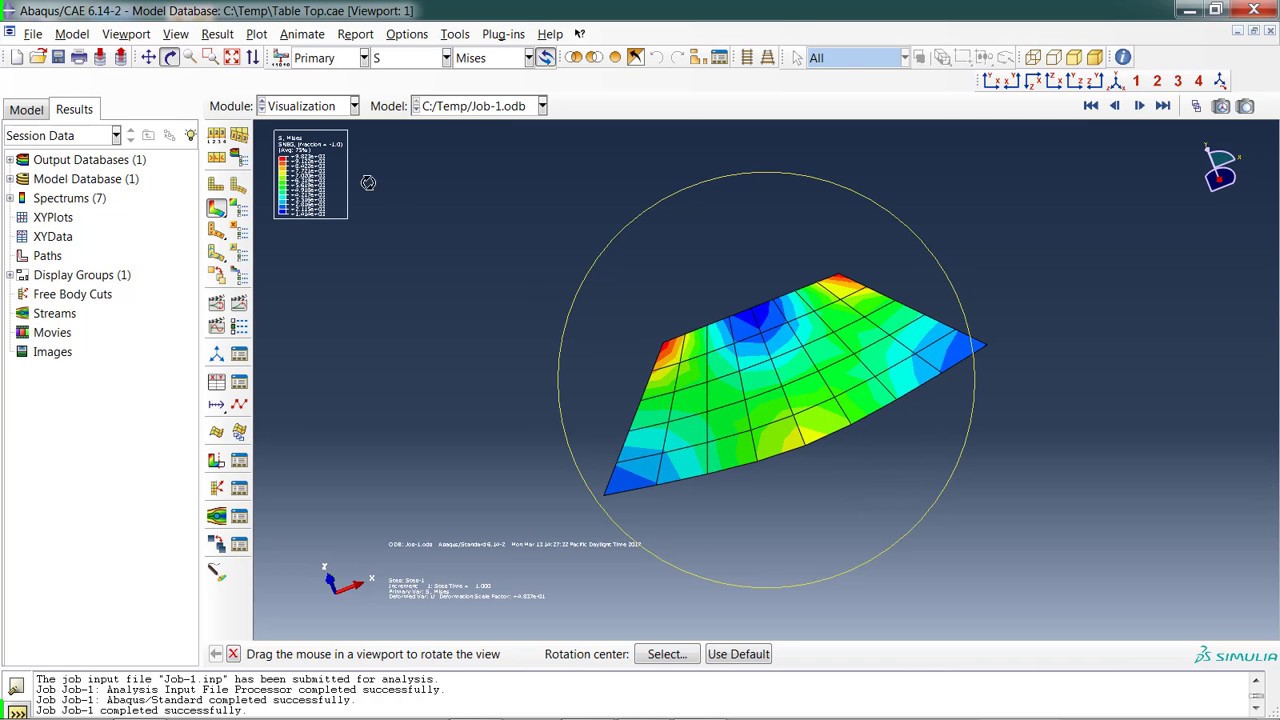Save the model database with floppy icon
The width and height of the screenshot is (1280, 720).
pos(58,58)
